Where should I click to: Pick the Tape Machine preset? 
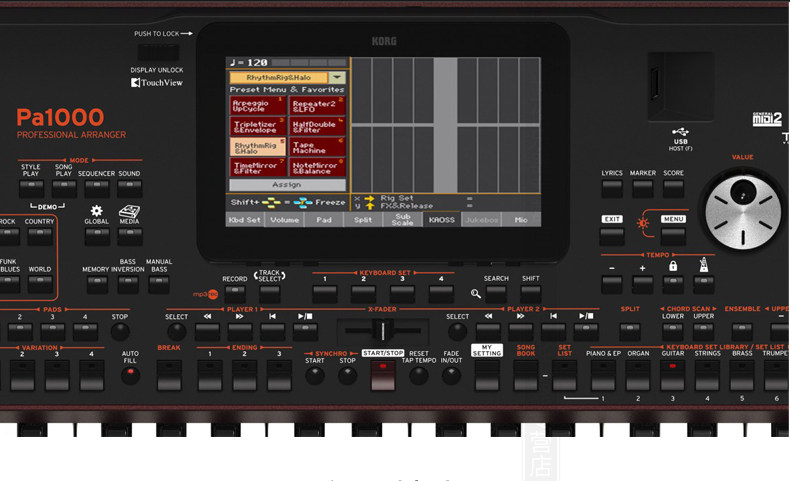pos(317,147)
